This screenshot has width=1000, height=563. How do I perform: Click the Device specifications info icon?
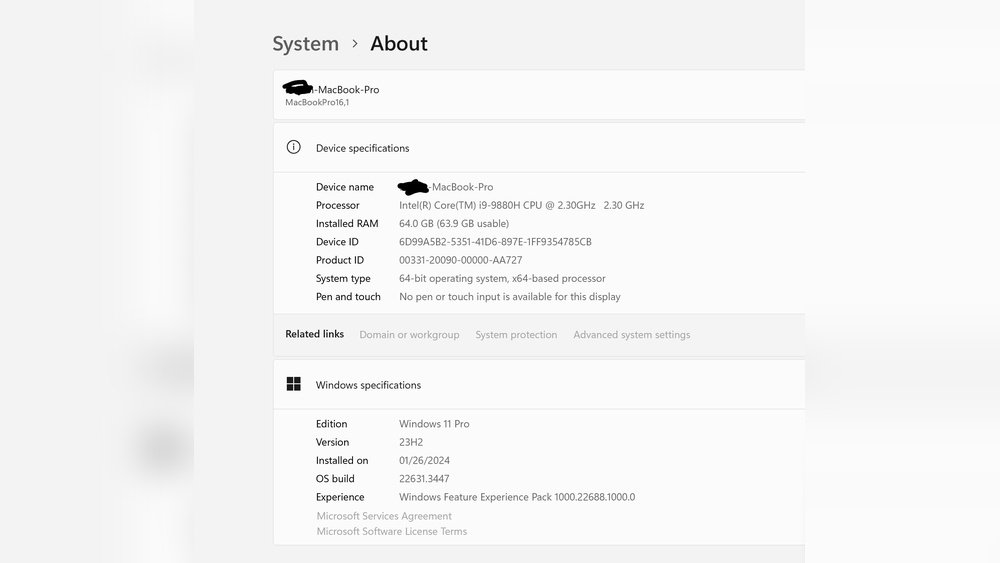[293, 147]
